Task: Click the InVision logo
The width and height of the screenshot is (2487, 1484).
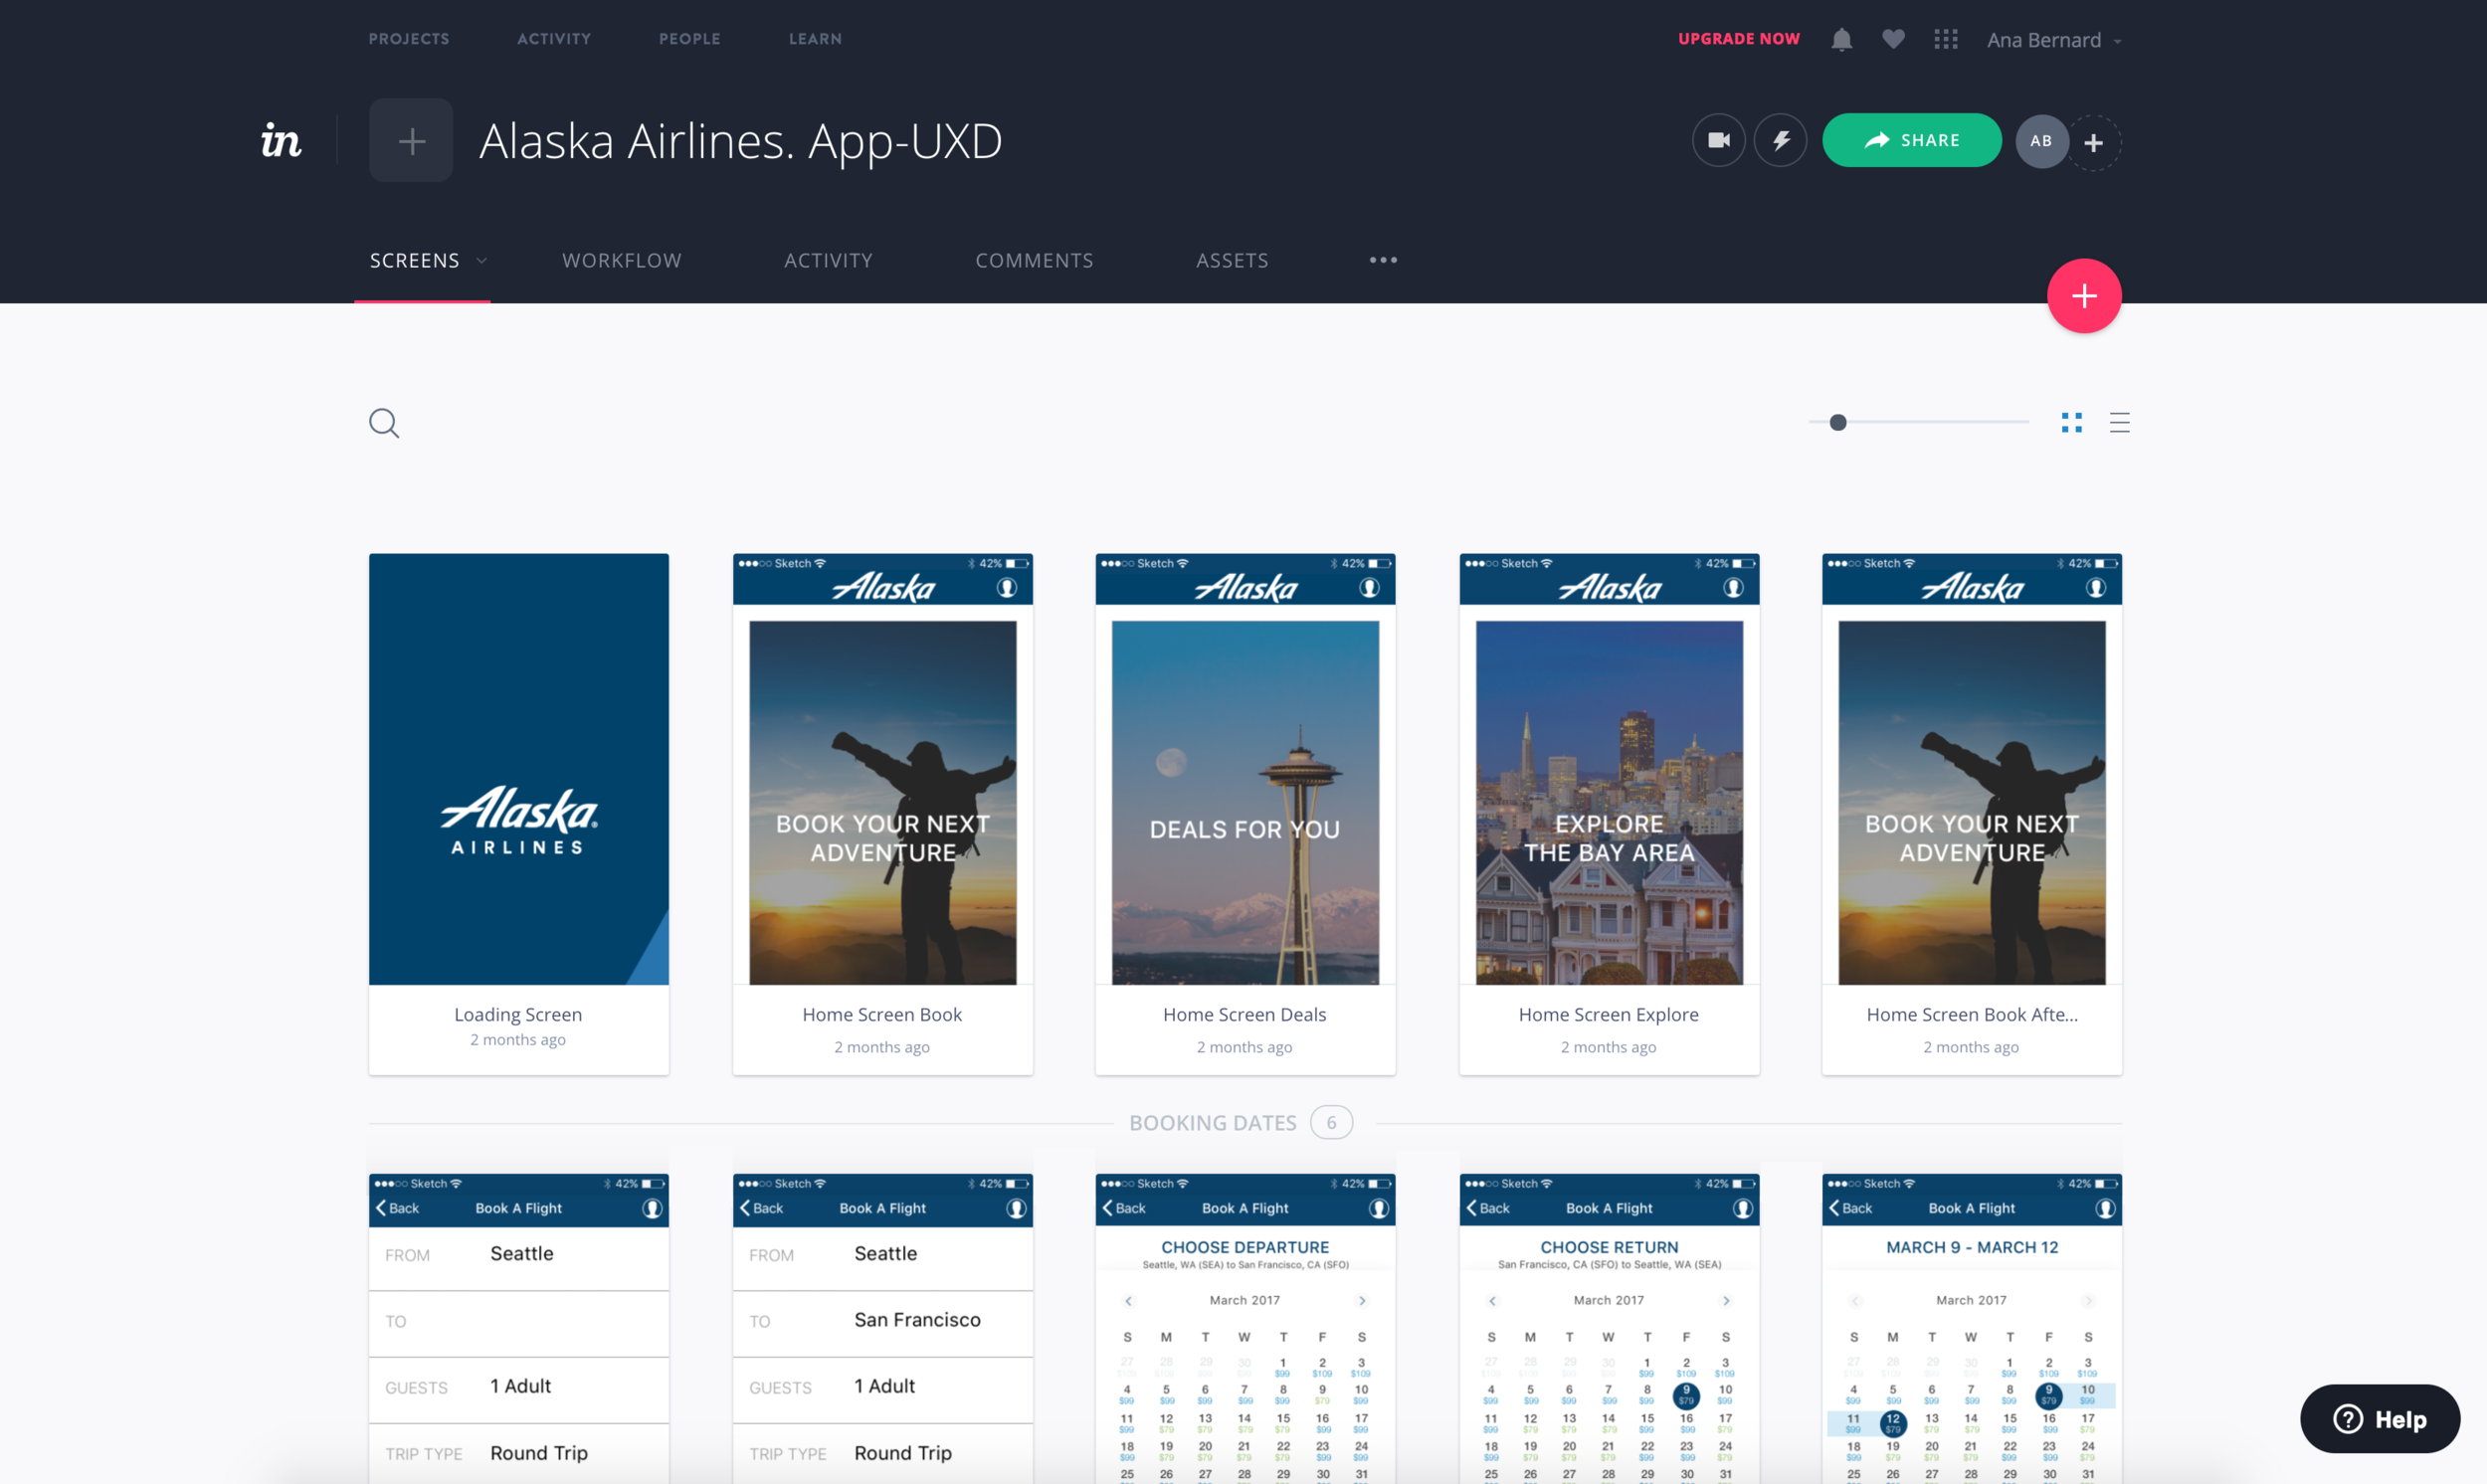Action: 281,140
